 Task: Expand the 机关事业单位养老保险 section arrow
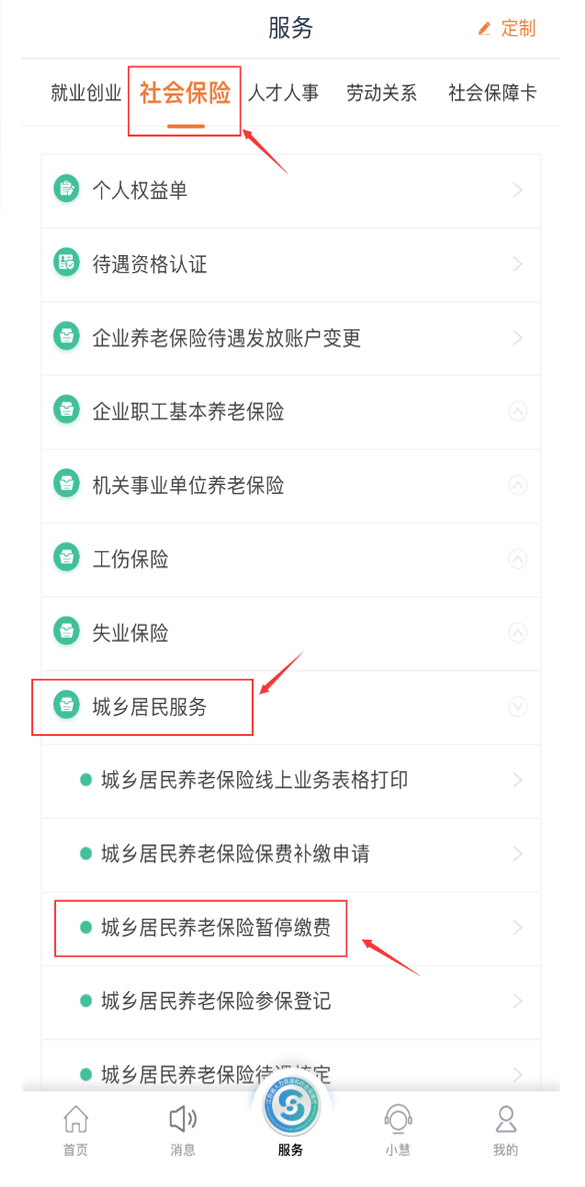[518, 484]
